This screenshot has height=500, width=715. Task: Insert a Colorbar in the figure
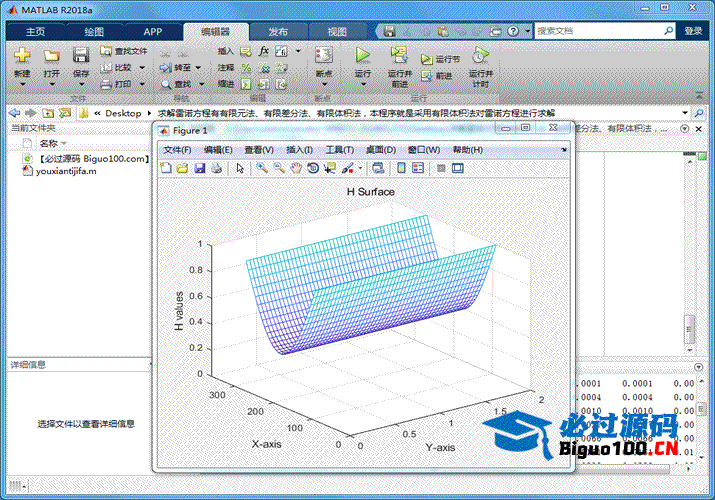(401, 168)
